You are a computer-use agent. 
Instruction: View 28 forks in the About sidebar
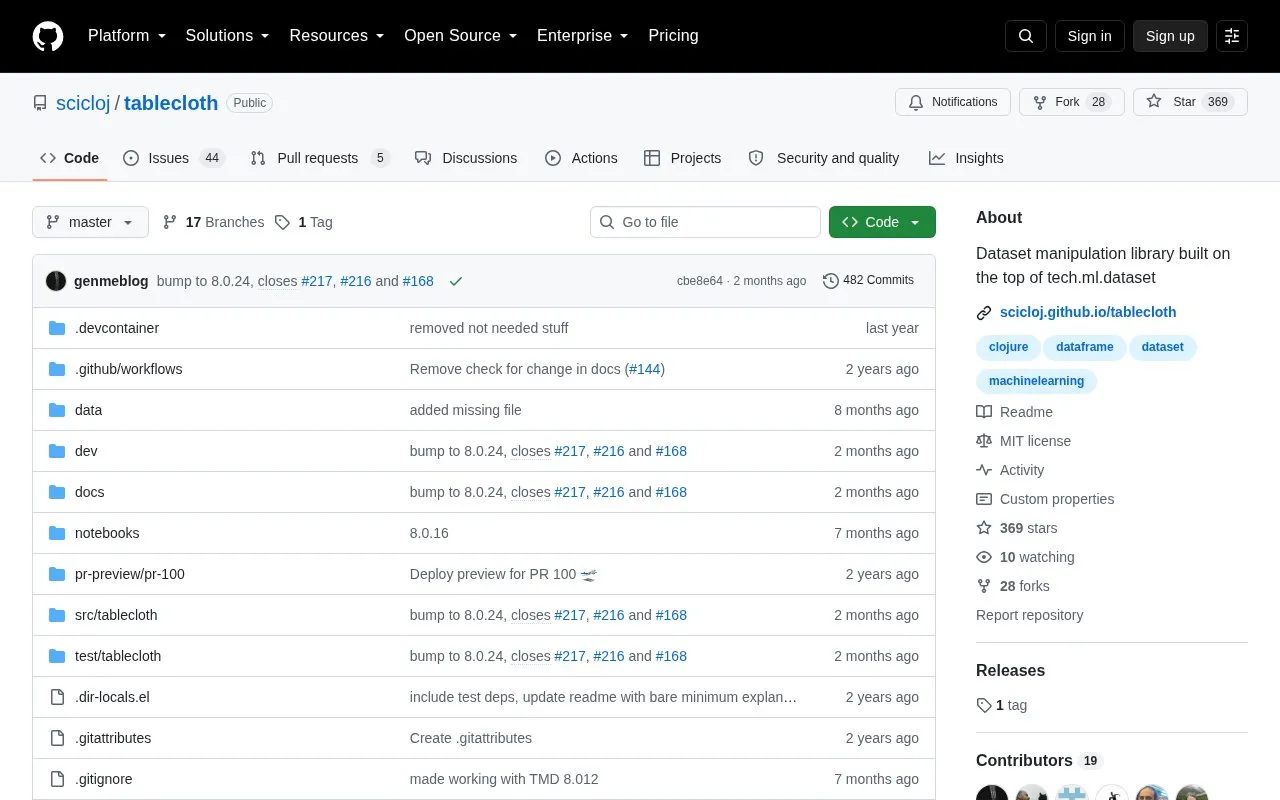1013,586
